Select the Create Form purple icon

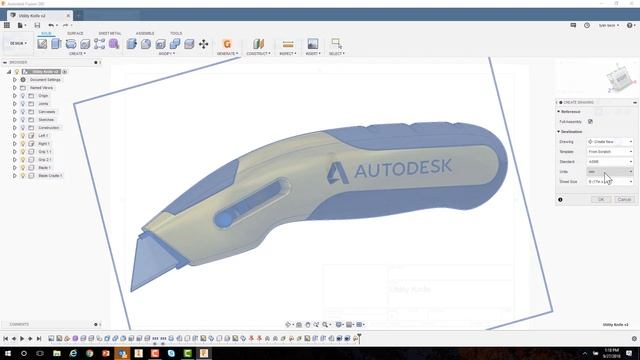[114, 44]
